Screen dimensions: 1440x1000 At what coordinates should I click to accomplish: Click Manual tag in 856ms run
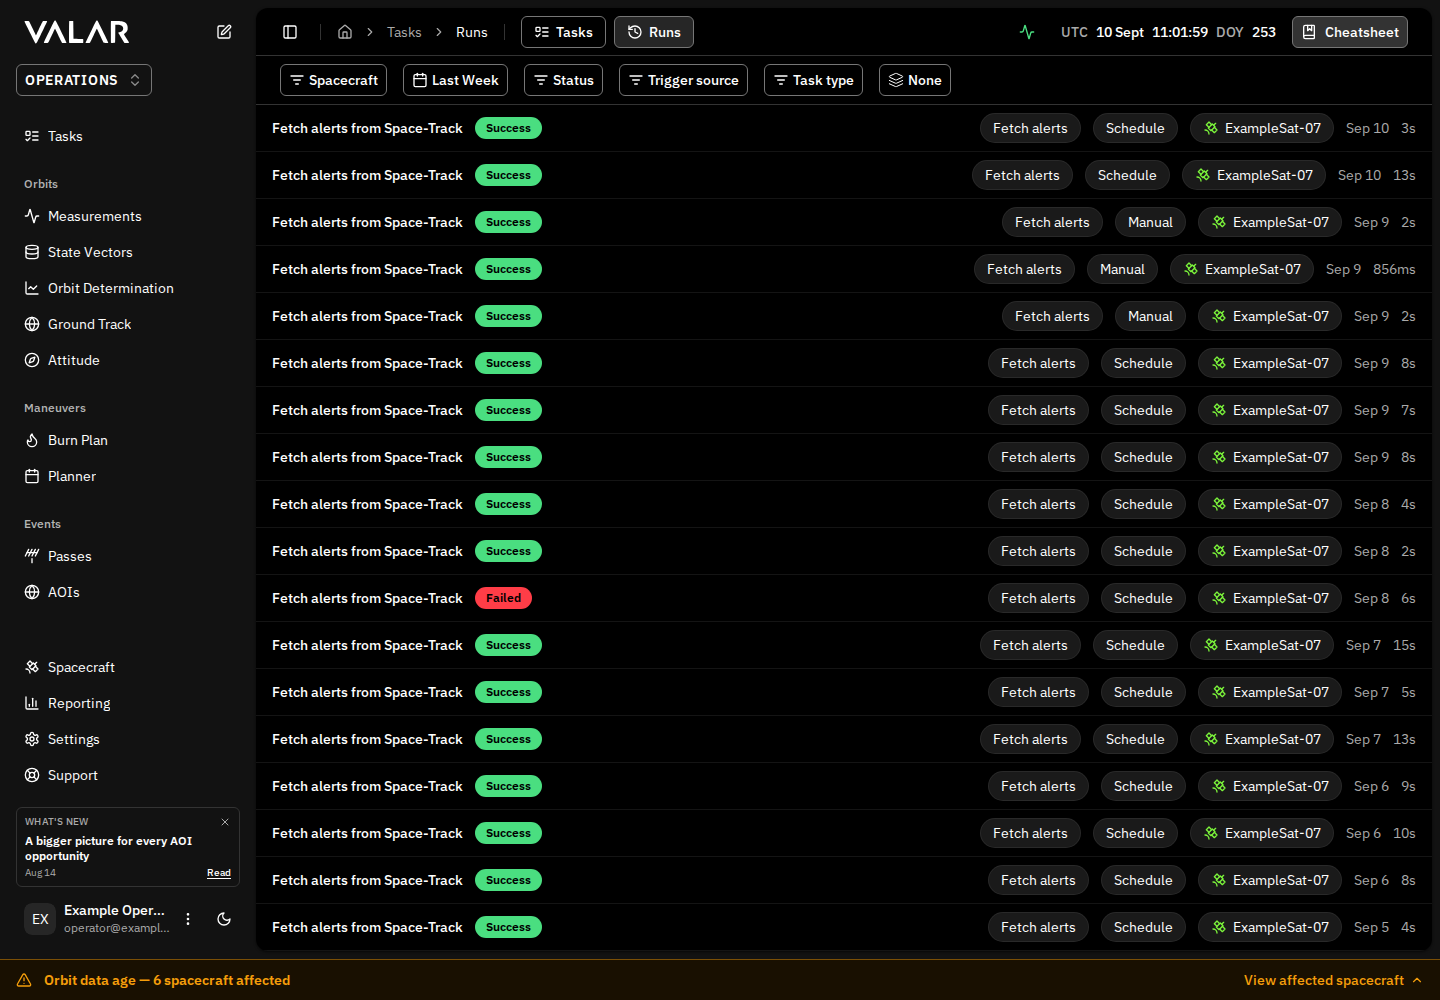click(x=1122, y=269)
